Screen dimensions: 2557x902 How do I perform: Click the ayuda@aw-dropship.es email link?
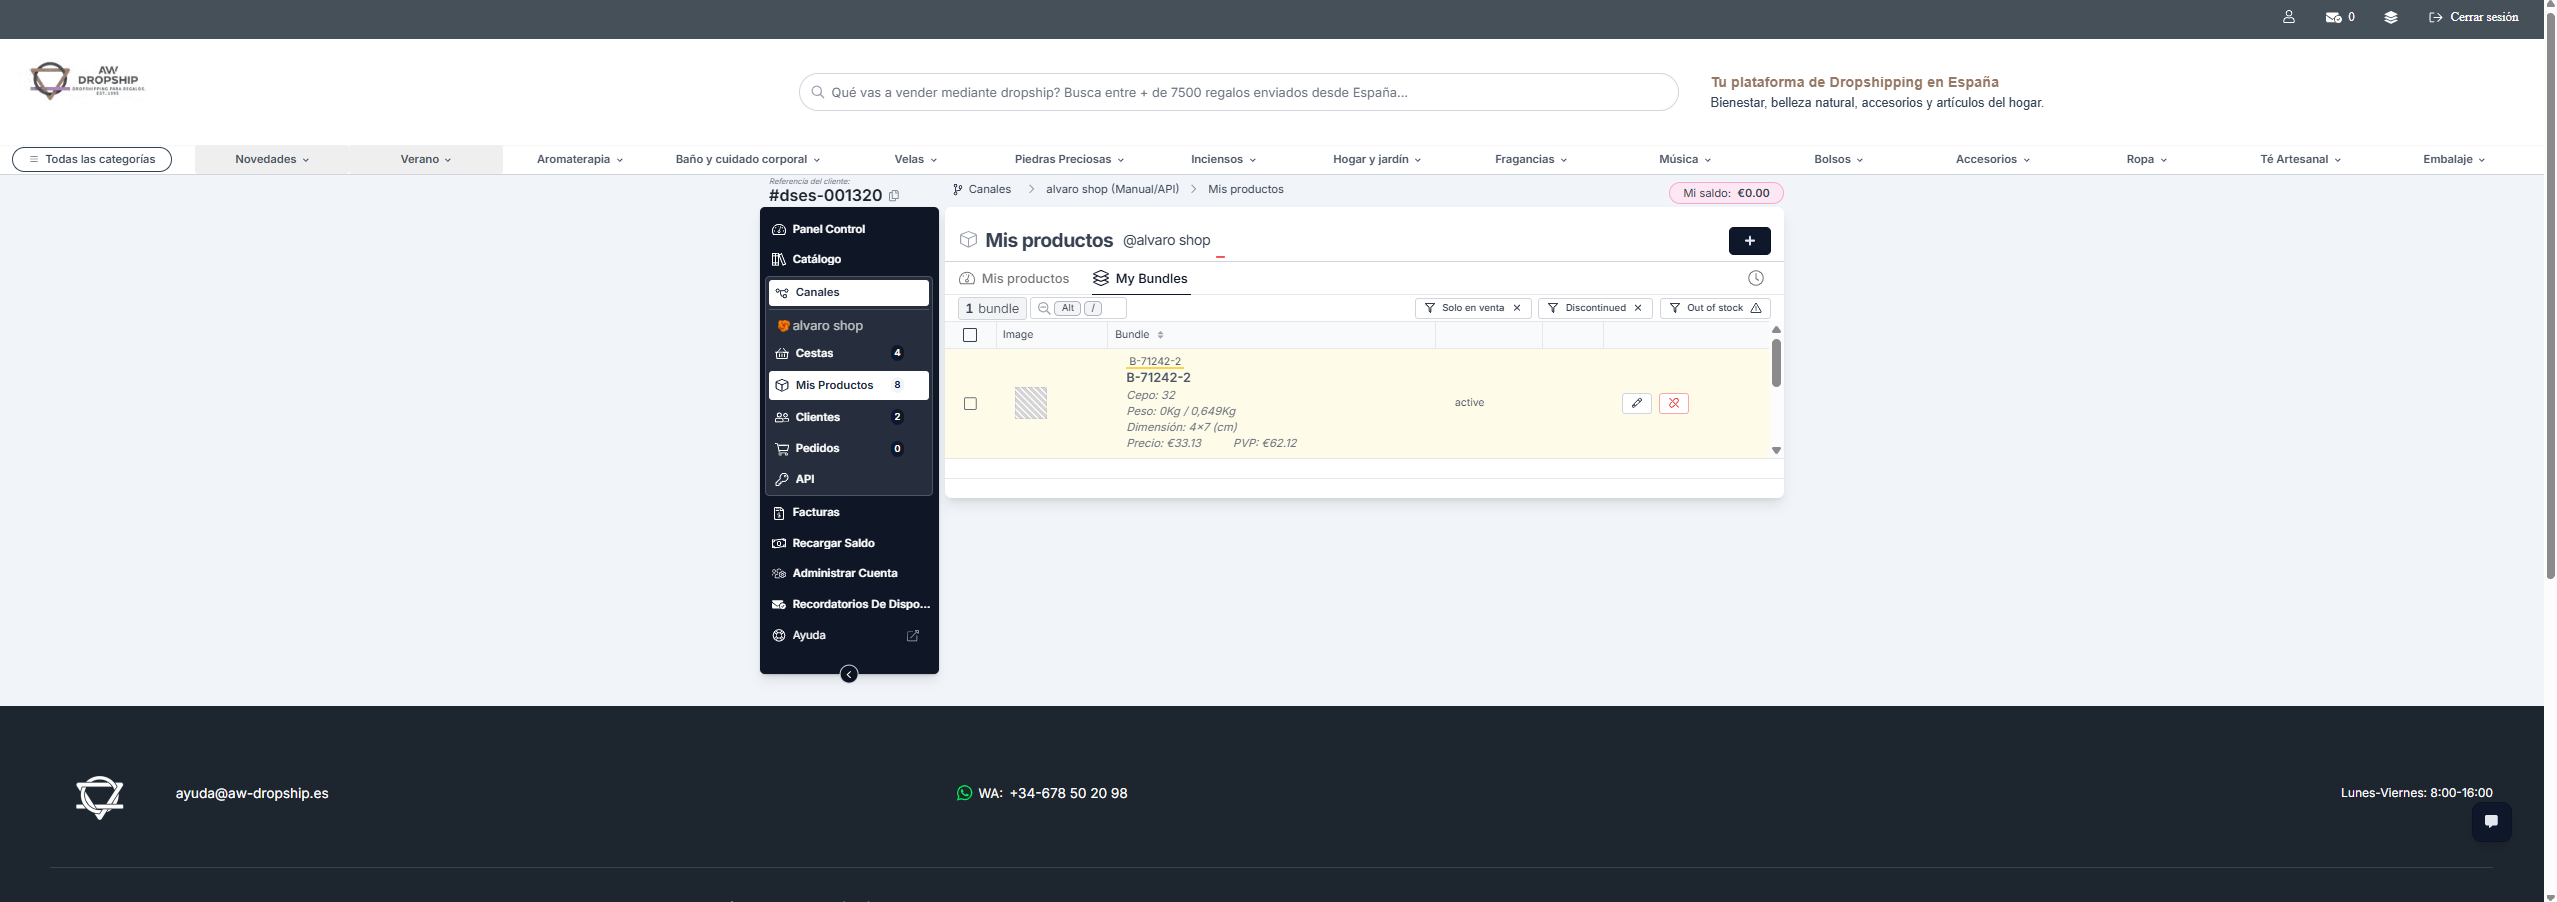(252, 793)
